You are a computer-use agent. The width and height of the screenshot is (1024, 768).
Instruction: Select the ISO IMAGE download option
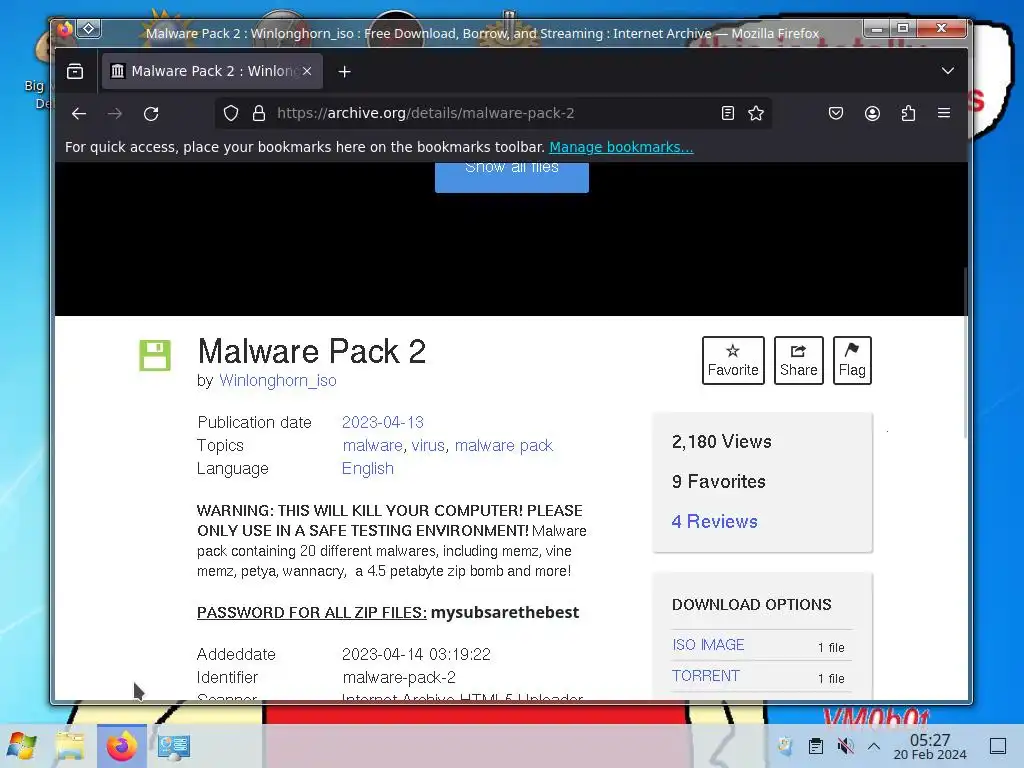pos(708,645)
